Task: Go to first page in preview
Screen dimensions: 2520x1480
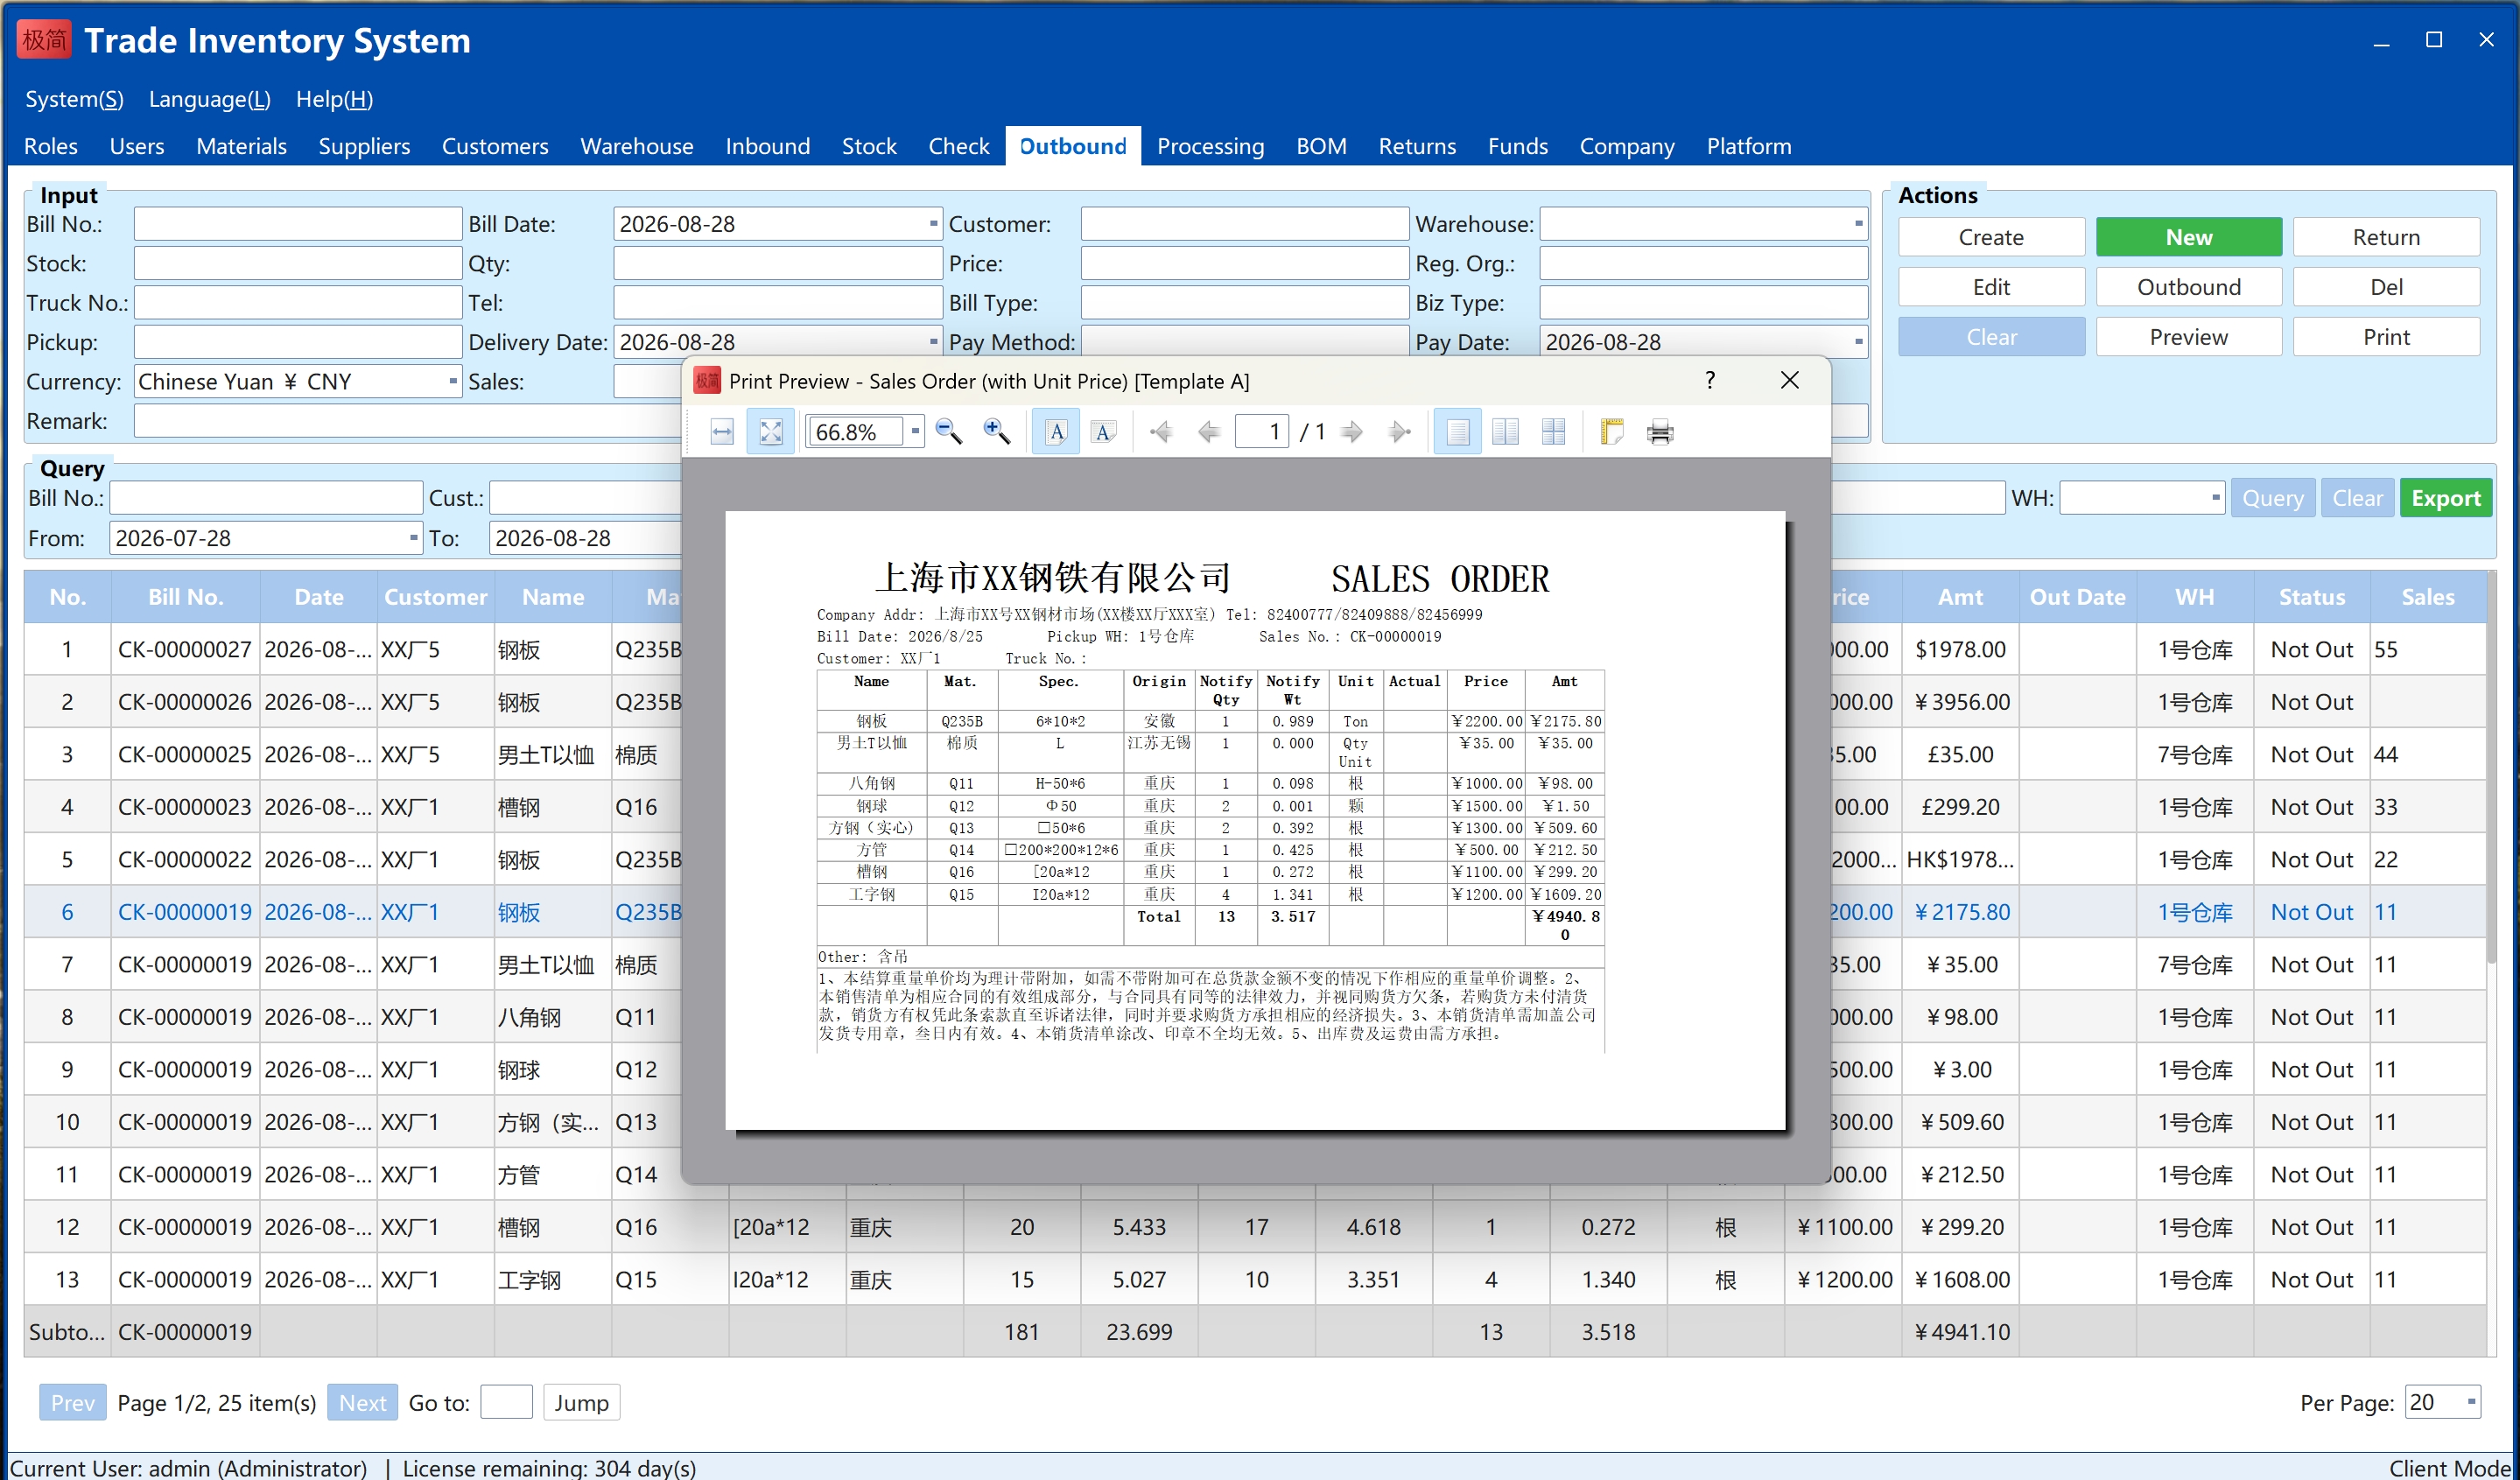Action: (x=1161, y=432)
